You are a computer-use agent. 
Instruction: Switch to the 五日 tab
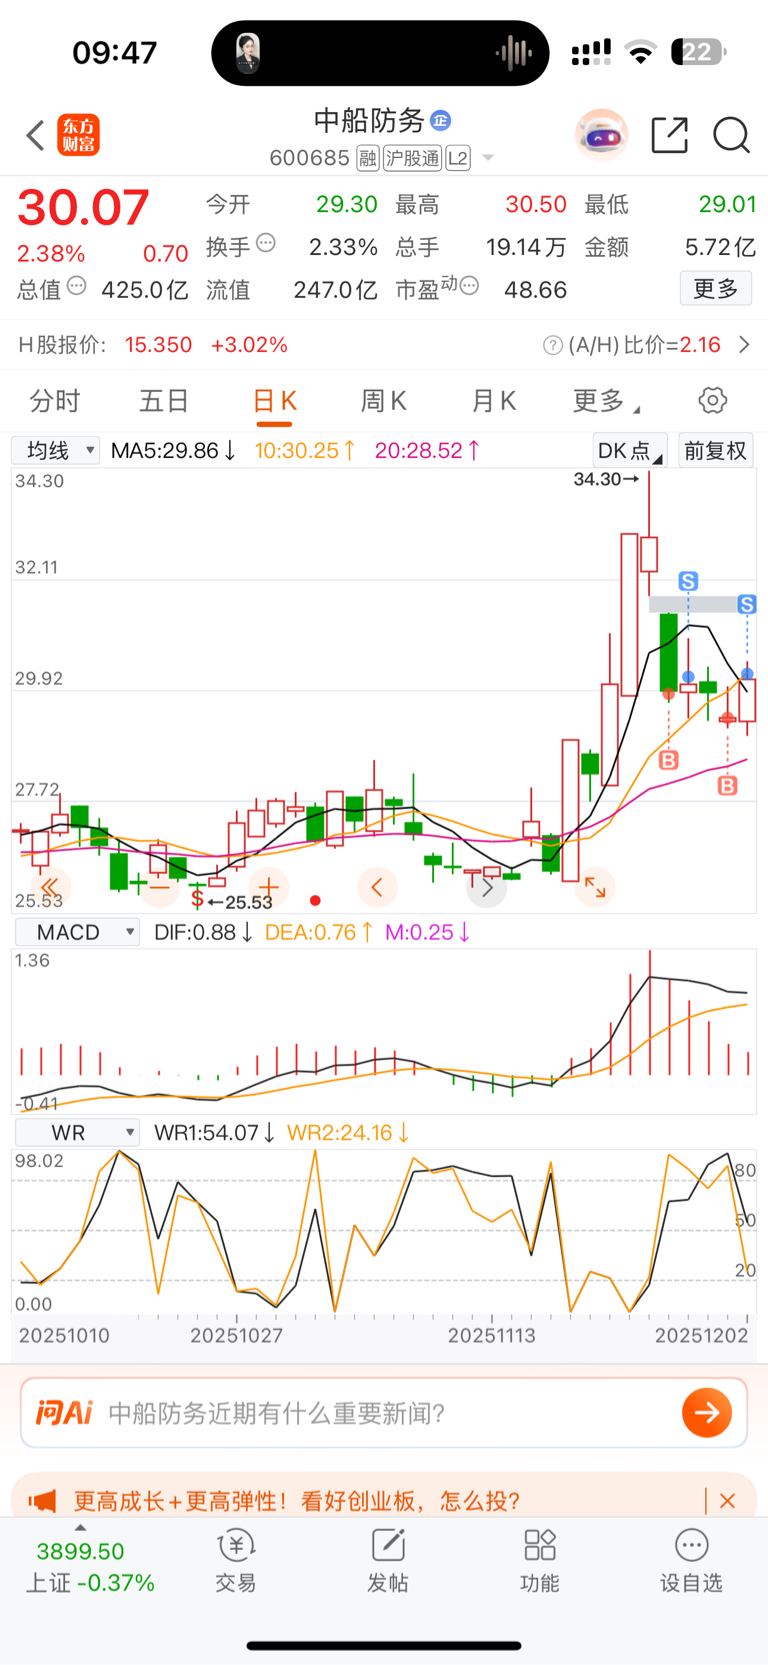pos(164,401)
